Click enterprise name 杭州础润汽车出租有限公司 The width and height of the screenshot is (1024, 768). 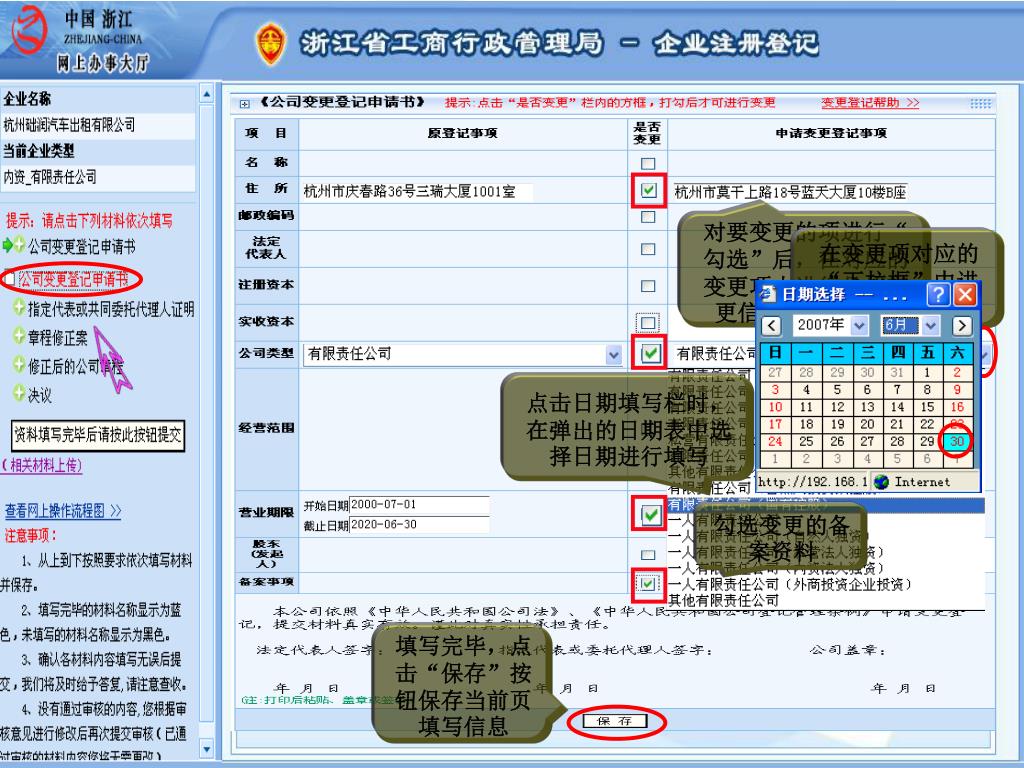69,125
